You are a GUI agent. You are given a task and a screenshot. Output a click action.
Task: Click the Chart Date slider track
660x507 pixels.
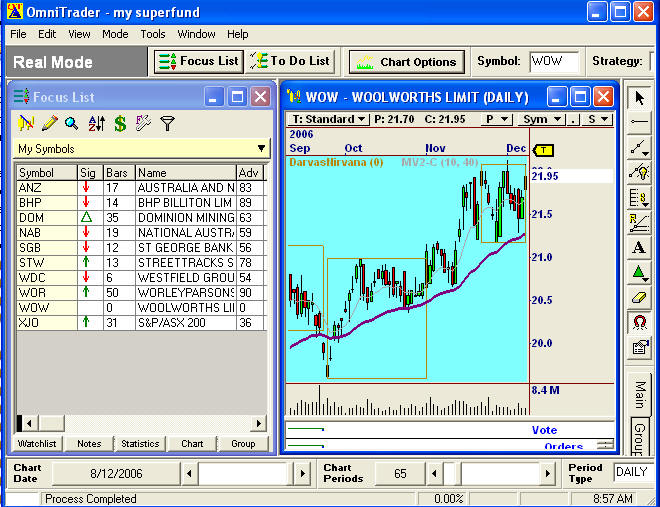pyautogui.click(x=245, y=474)
